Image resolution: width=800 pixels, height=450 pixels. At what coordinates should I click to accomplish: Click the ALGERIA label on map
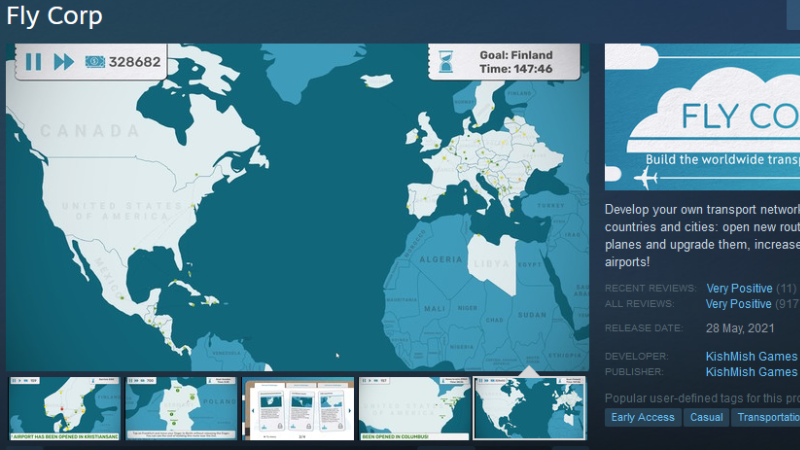point(440,260)
